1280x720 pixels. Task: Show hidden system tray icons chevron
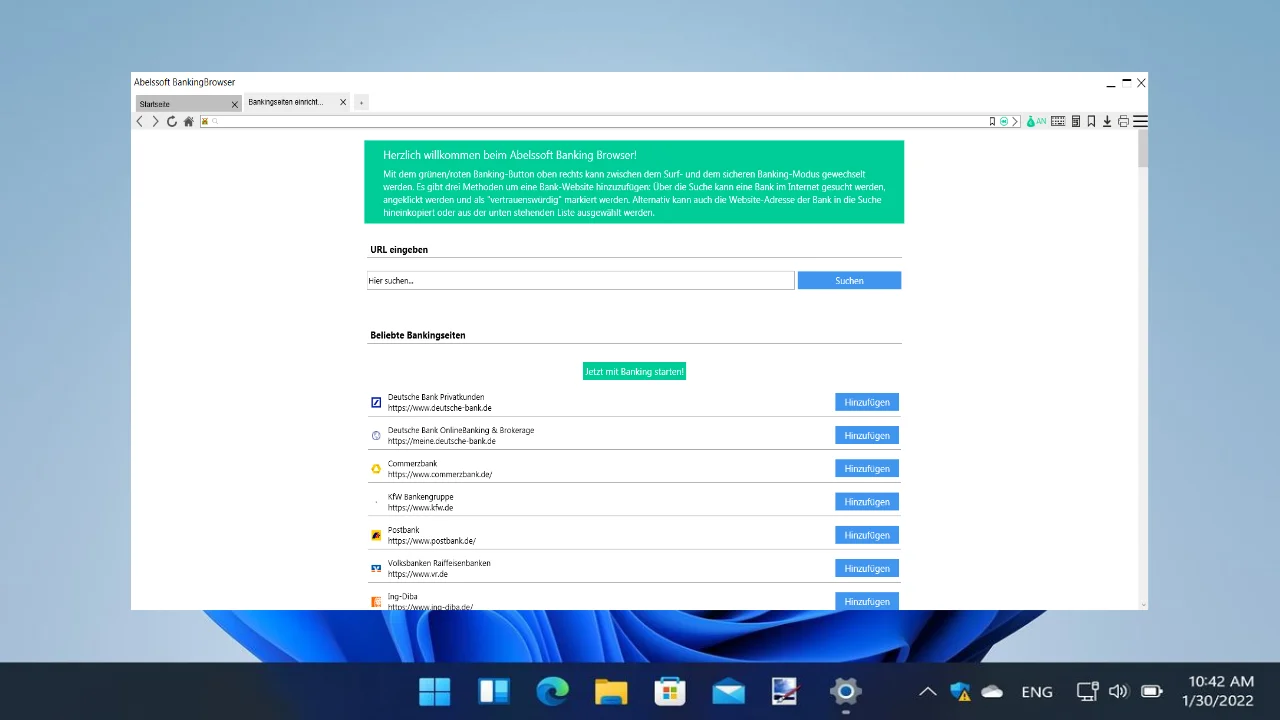[x=928, y=691]
